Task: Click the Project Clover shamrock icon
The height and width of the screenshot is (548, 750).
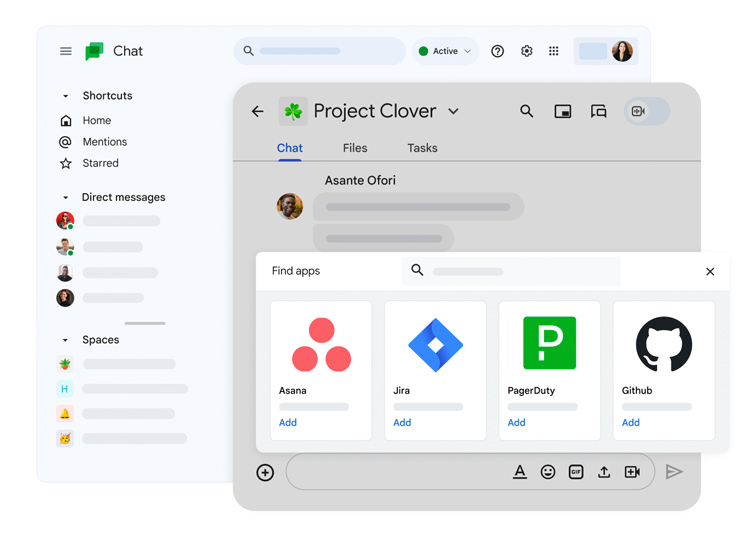Action: click(x=293, y=111)
